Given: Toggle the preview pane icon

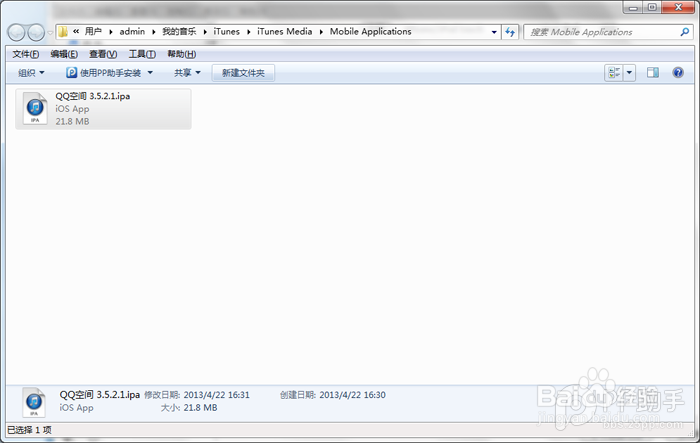Looking at the screenshot, I should [653, 72].
